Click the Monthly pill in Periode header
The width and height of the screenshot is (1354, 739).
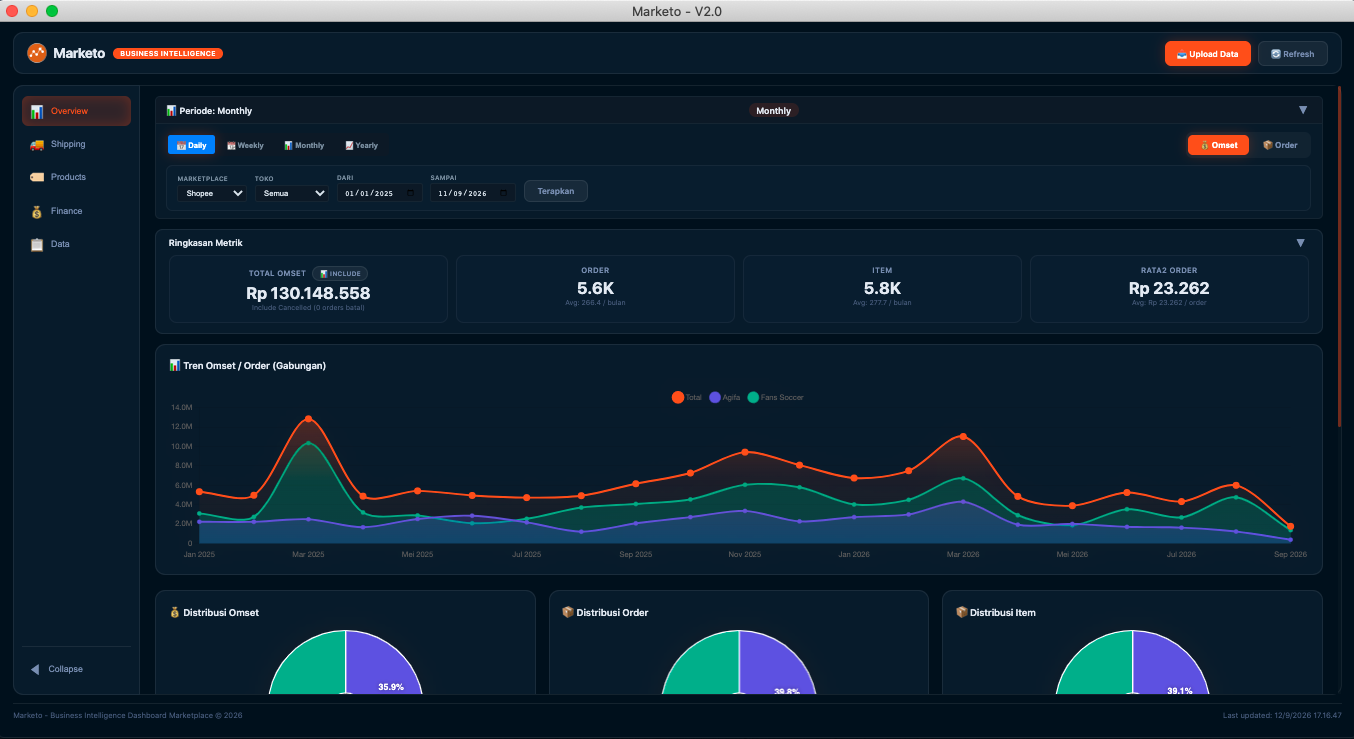pyautogui.click(x=774, y=111)
